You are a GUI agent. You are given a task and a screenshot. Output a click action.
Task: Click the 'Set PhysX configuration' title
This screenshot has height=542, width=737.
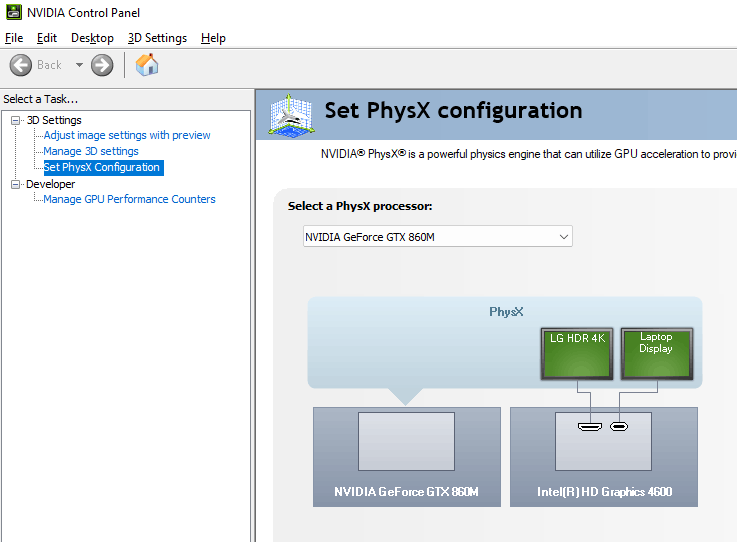click(454, 110)
